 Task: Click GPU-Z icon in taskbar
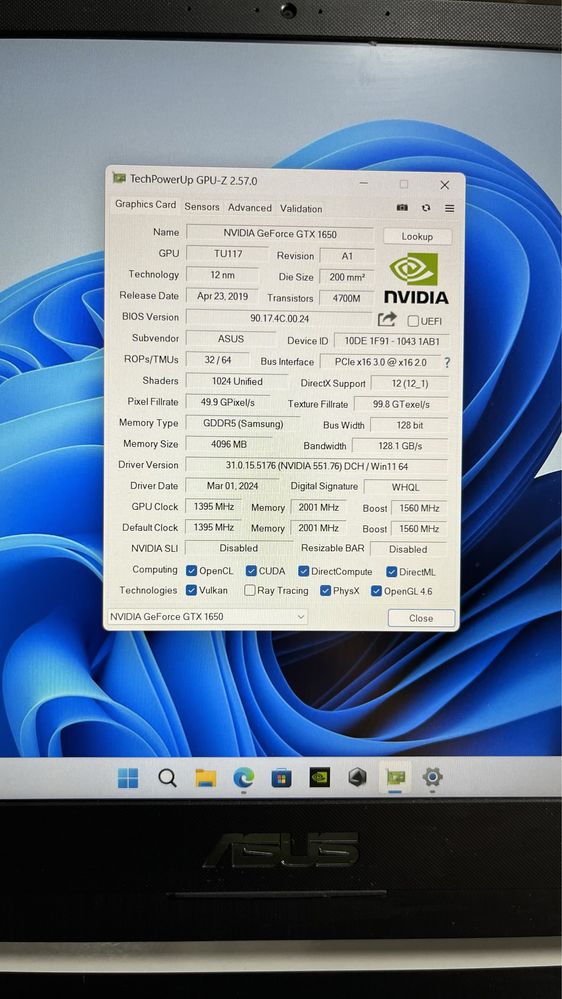[x=395, y=777]
